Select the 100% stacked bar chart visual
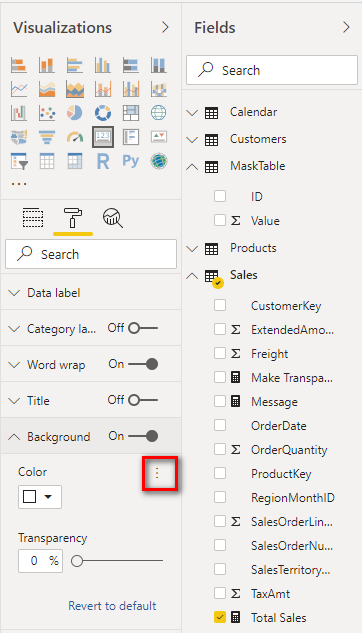 tap(130, 65)
